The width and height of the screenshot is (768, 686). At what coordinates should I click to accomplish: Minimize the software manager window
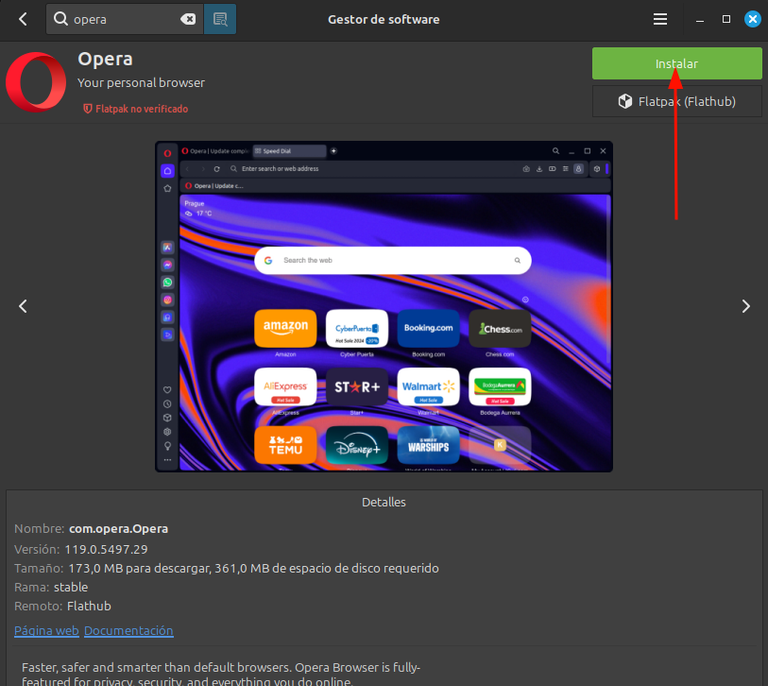pyautogui.click(x=700, y=20)
